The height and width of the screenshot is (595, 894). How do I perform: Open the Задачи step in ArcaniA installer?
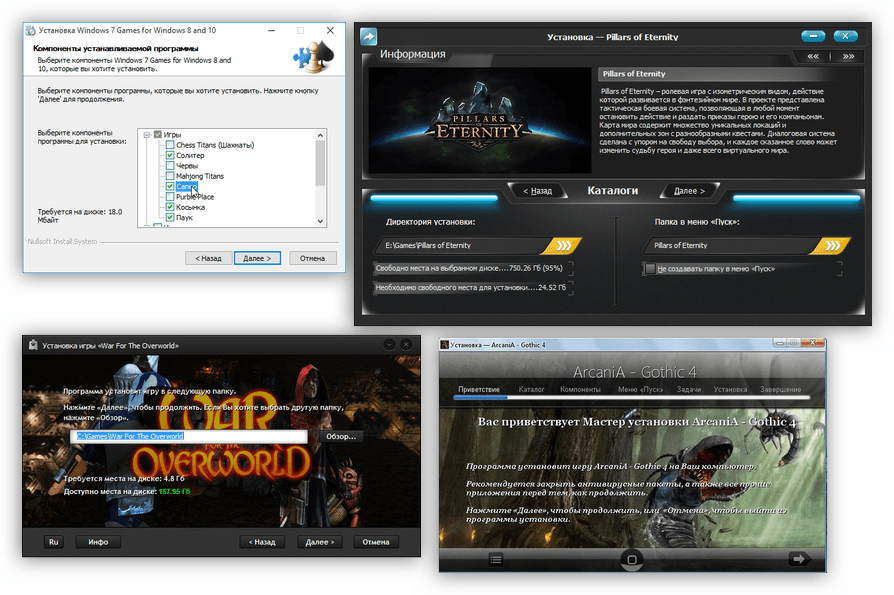click(x=689, y=390)
